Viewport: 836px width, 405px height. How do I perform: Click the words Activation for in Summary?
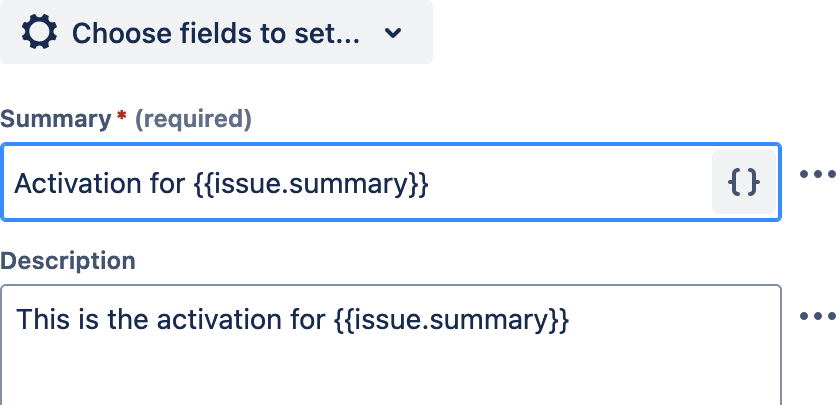[99, 184]
